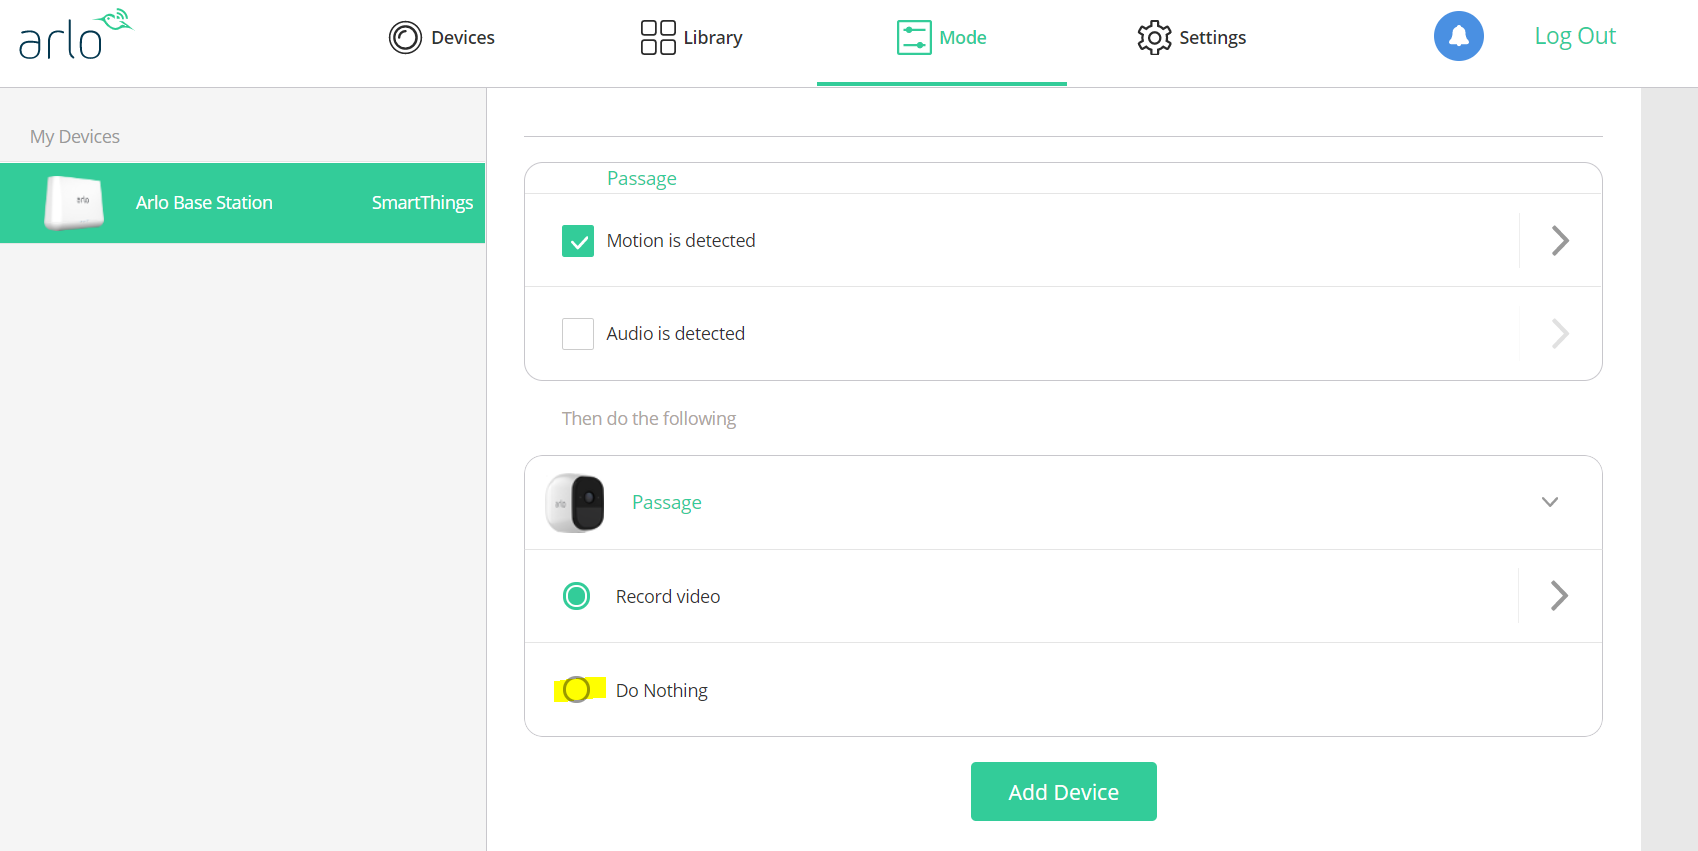Screen dimensions: 1698x851
Task: Click the Arlo Base Station device image
Action: (x=74, y=203)
